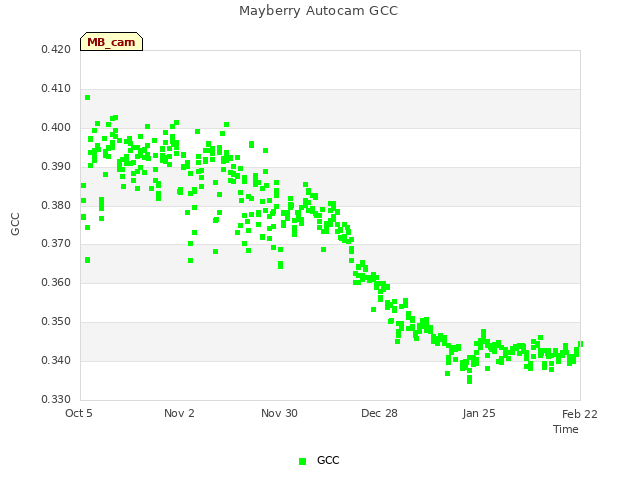Image resolution: width=640 pixels, height=480 pixels.
Task: Click the Dec 28 x-axis label
Action: point(379,413)
